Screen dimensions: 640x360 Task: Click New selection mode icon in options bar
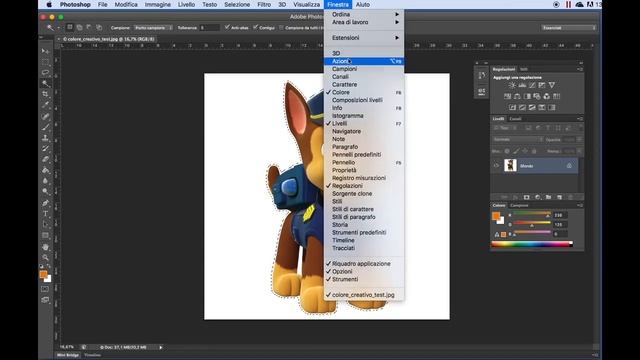click(x=70, y=27)
